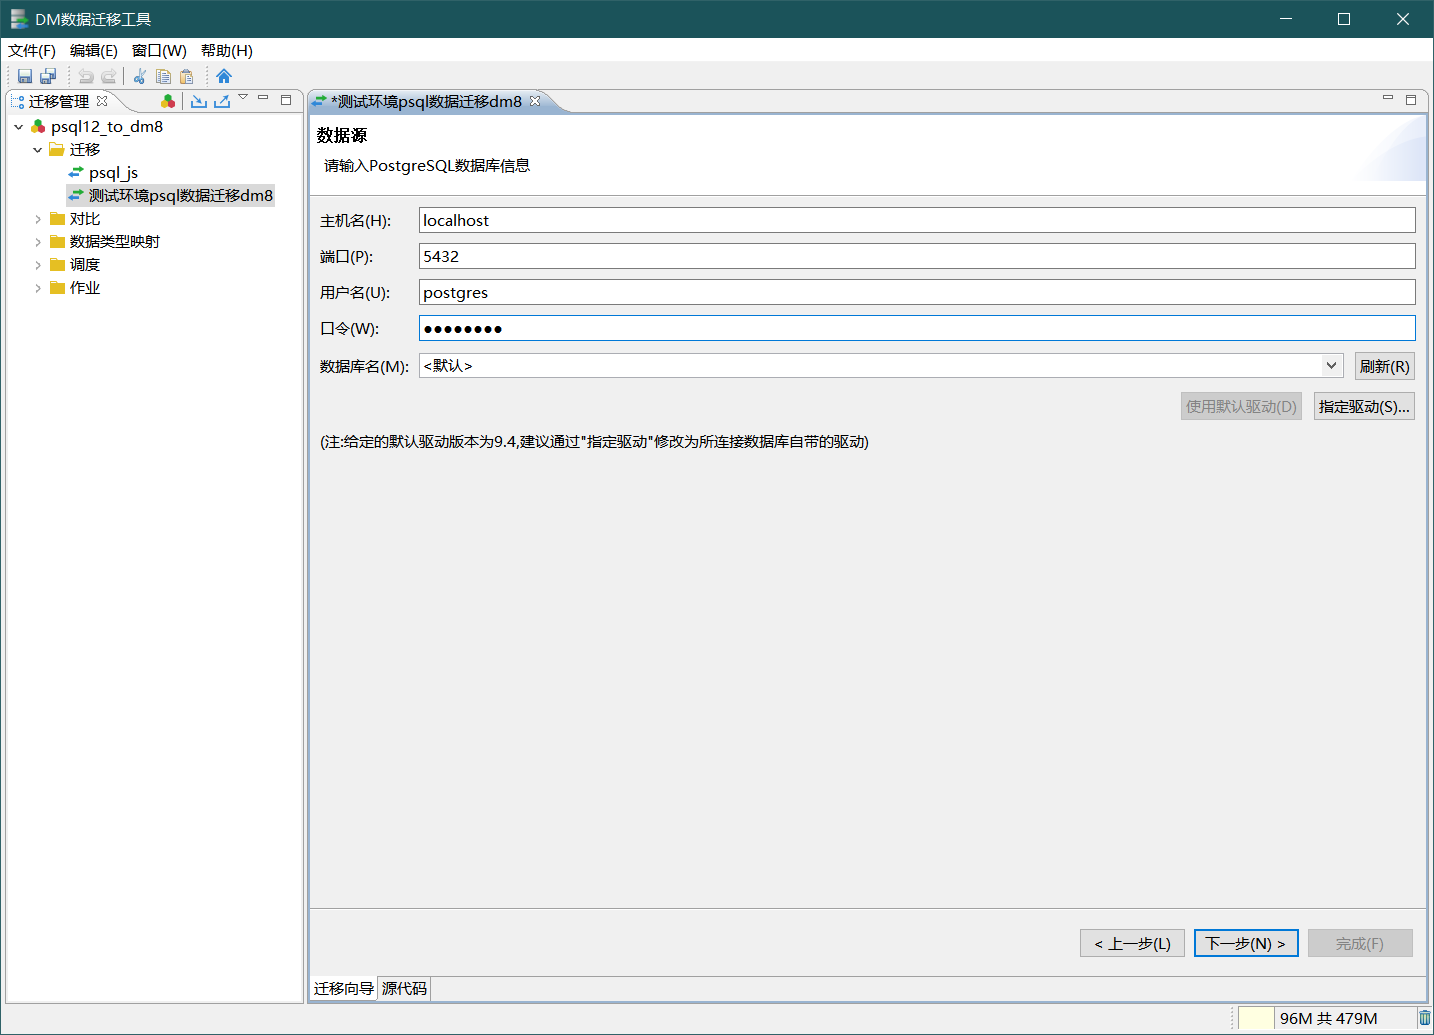1434x1035 pixels.
Task: Click the Redo arrow icon
Action: pyautogui.click(x=108, y=76)
